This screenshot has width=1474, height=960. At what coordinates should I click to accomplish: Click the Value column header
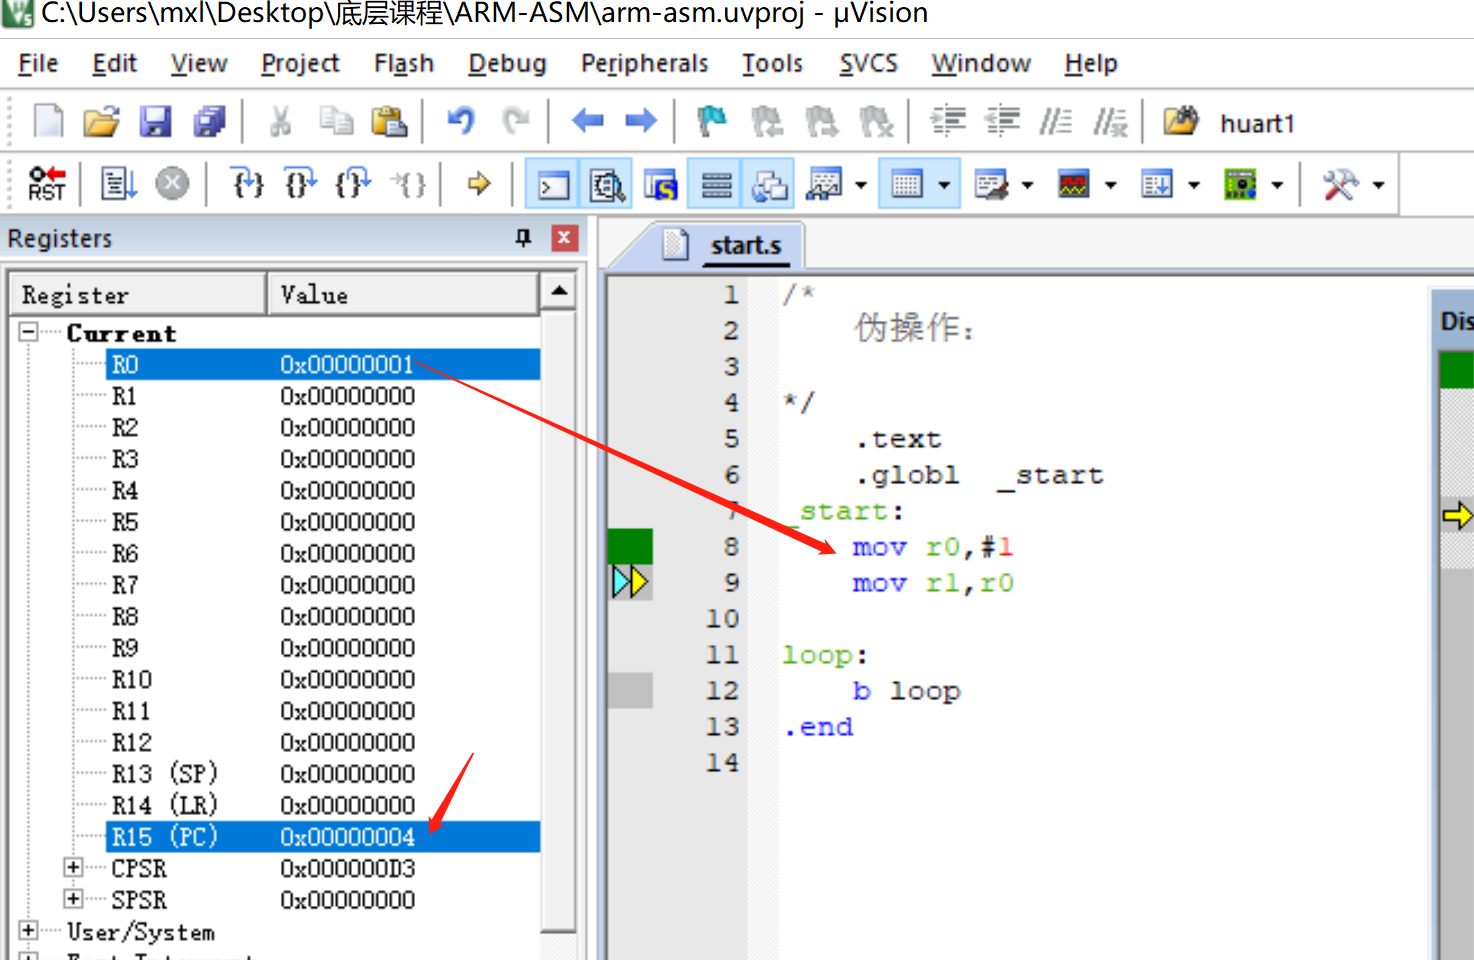pos(403,295)
